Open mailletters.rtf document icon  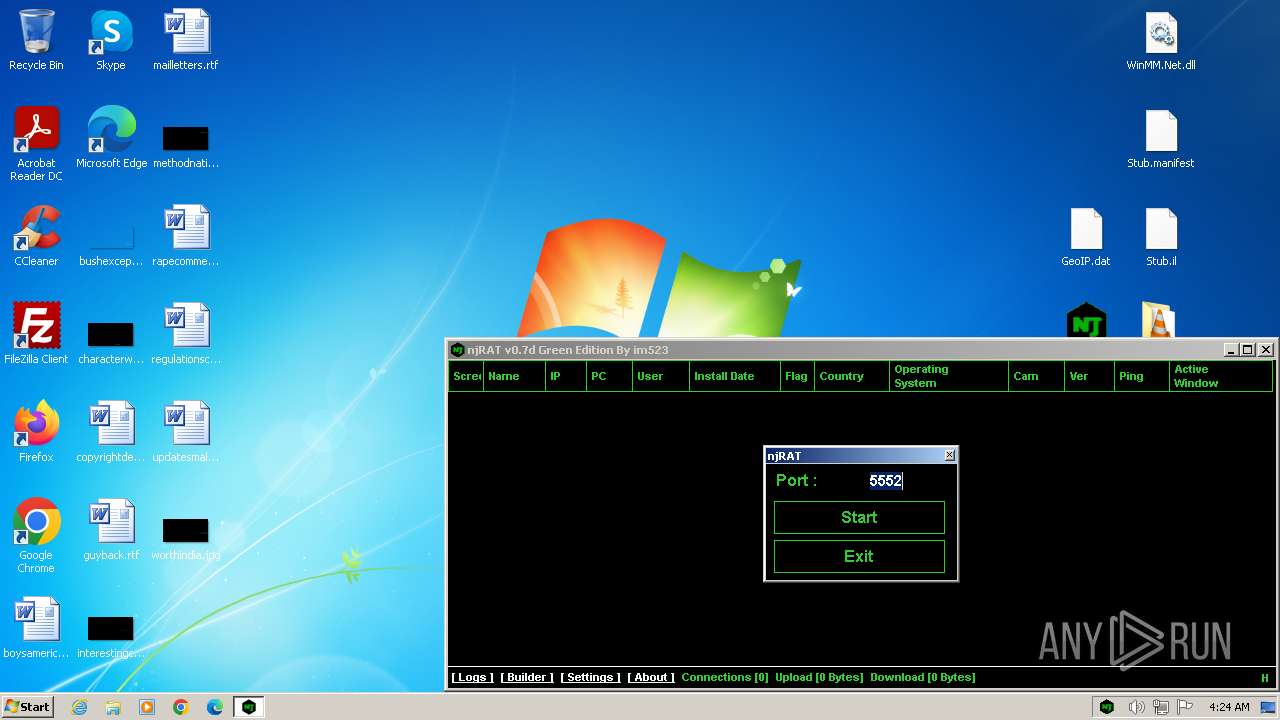186,40
